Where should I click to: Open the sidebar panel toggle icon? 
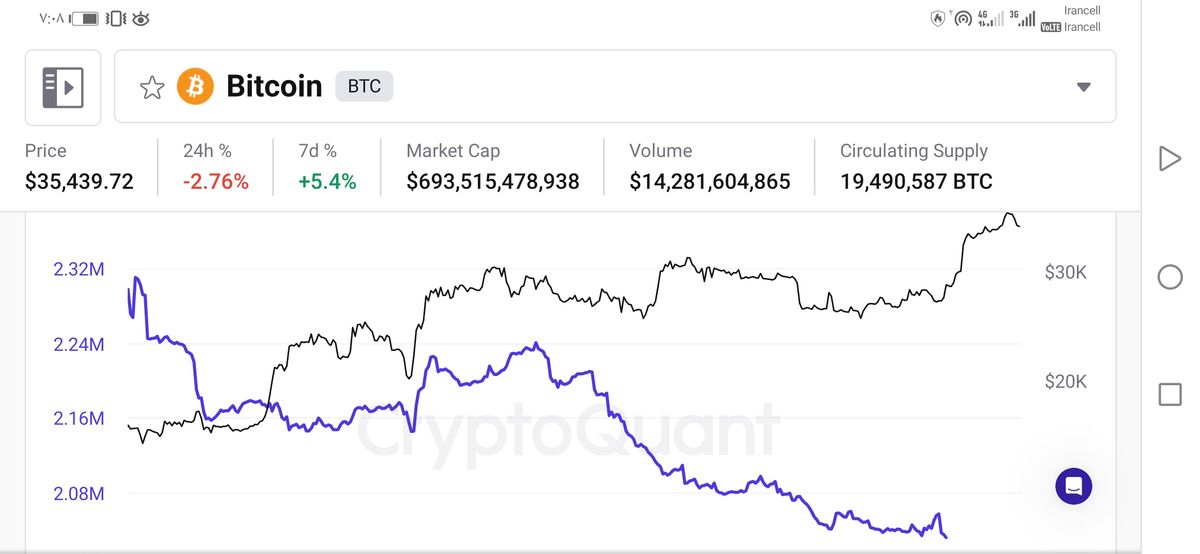pyautogui.click(x=62, y=87)
